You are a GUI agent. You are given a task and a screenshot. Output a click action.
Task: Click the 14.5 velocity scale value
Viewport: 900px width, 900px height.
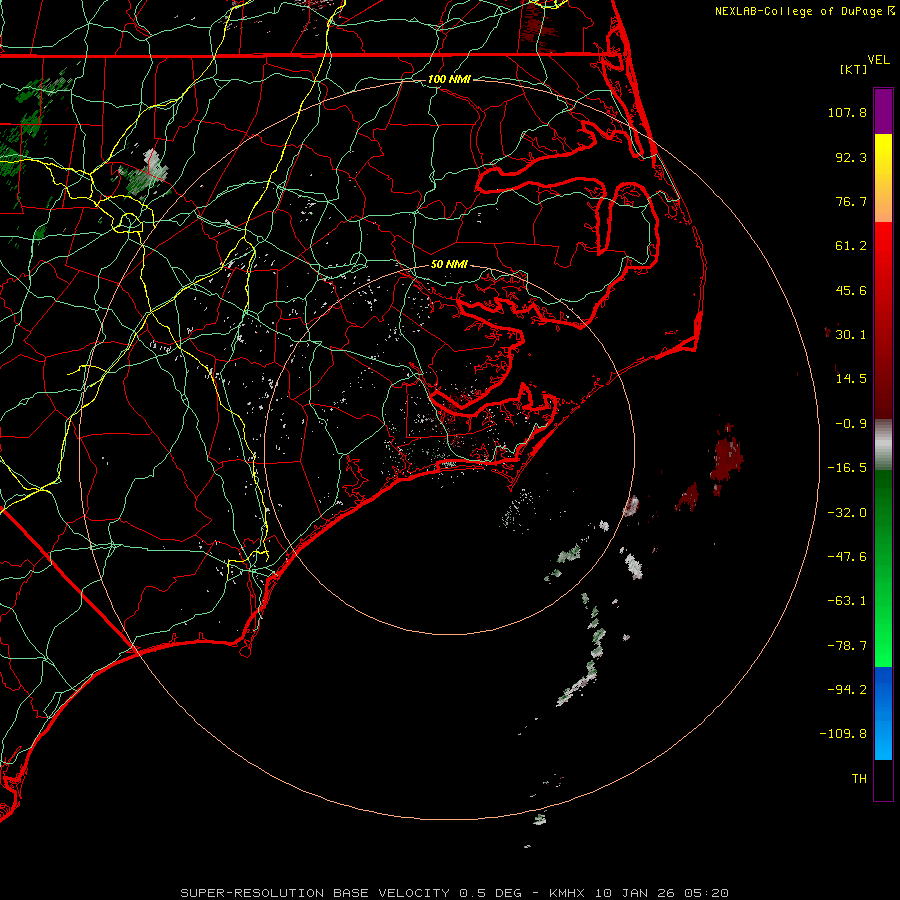[851, 379]
